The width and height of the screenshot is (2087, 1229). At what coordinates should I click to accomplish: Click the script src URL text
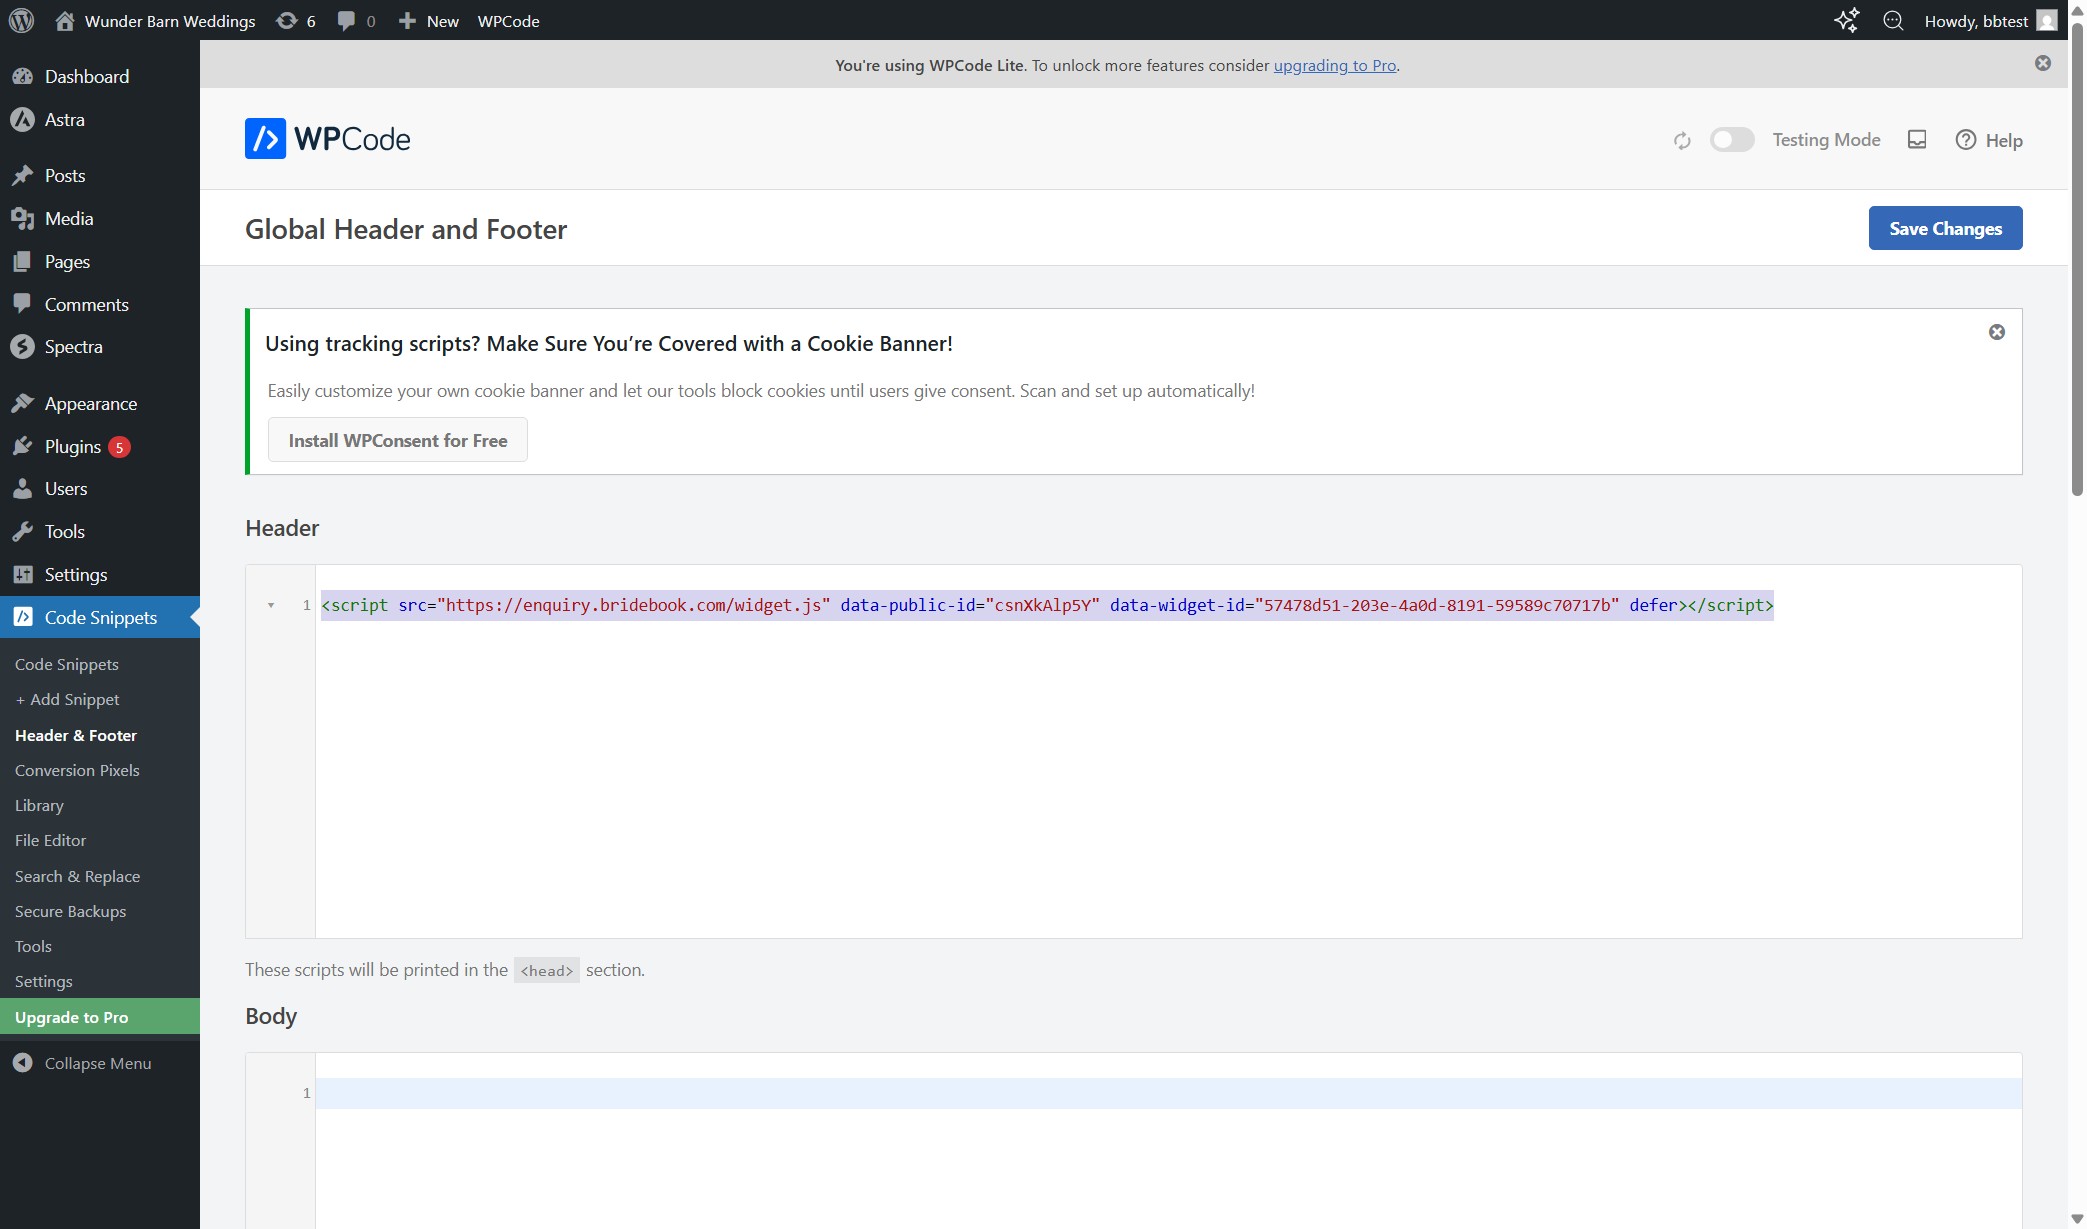(634, 605)
